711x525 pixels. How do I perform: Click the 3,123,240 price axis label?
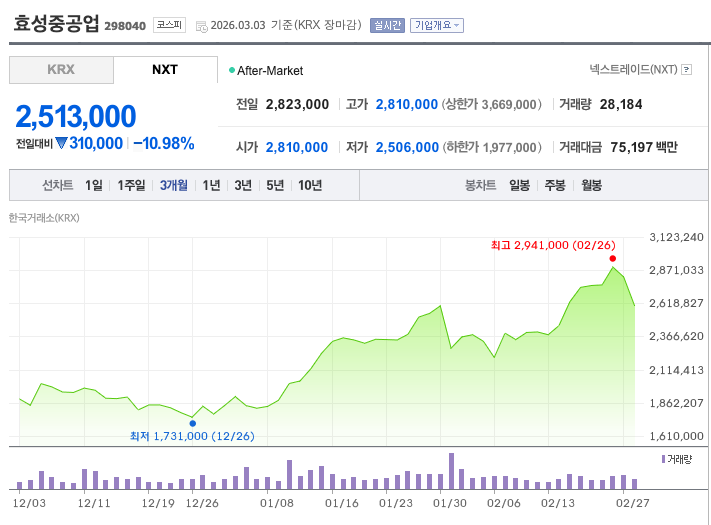pyautogui.click(x=676, y=237)
